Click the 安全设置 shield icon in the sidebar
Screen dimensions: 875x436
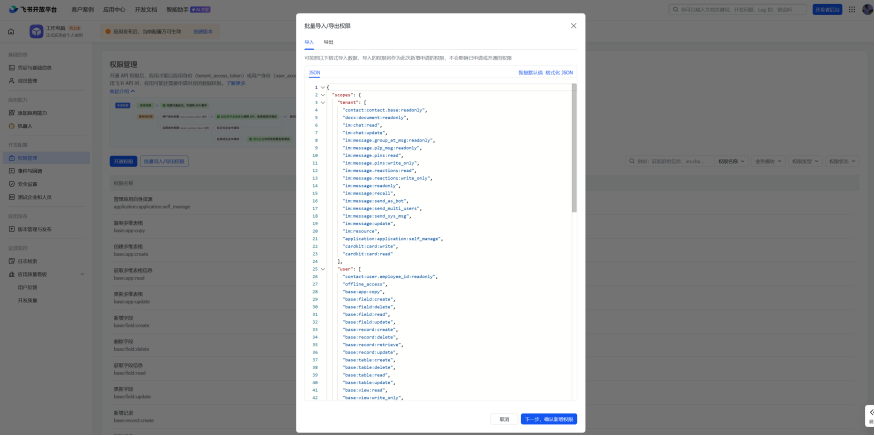coord(12,184)
